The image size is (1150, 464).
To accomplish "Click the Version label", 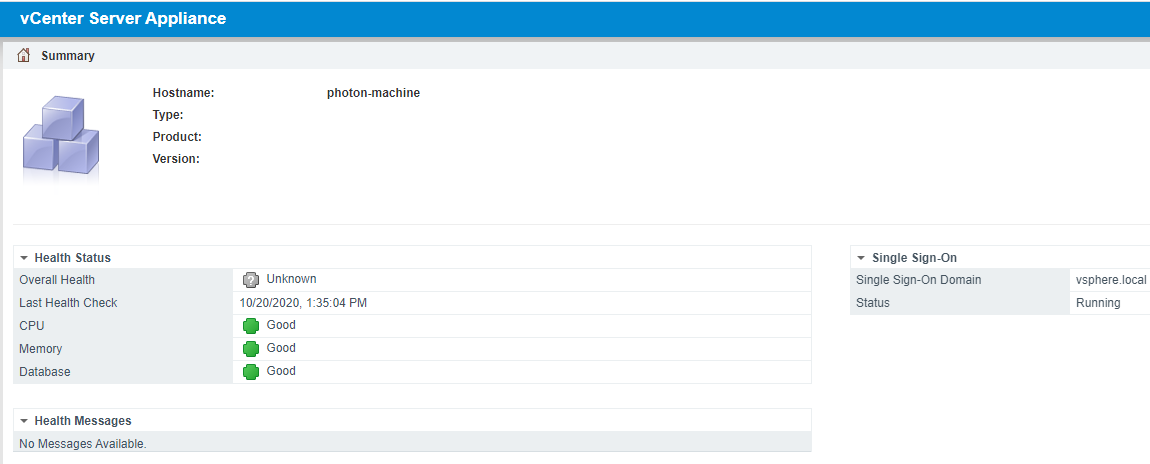I will 176,158.
